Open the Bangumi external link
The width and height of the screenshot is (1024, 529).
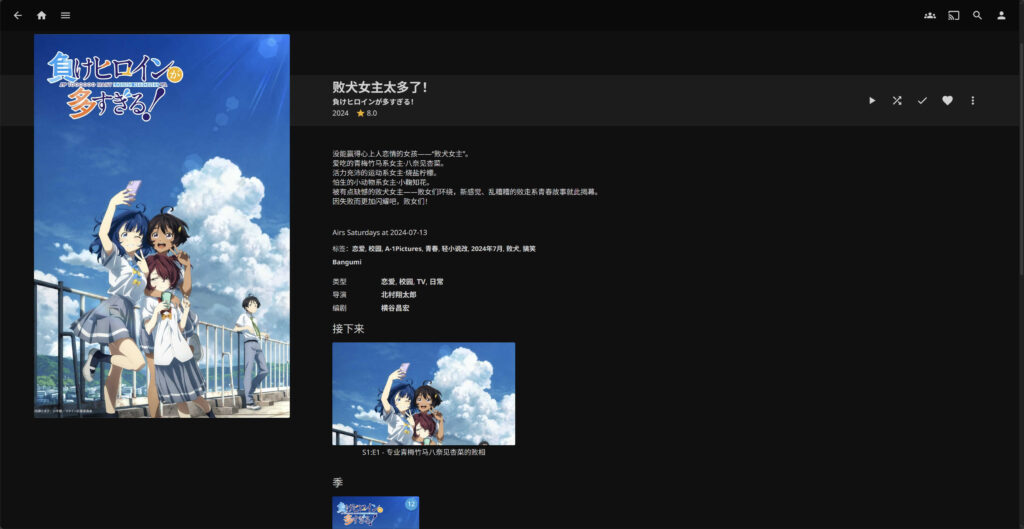pos(347,262)
